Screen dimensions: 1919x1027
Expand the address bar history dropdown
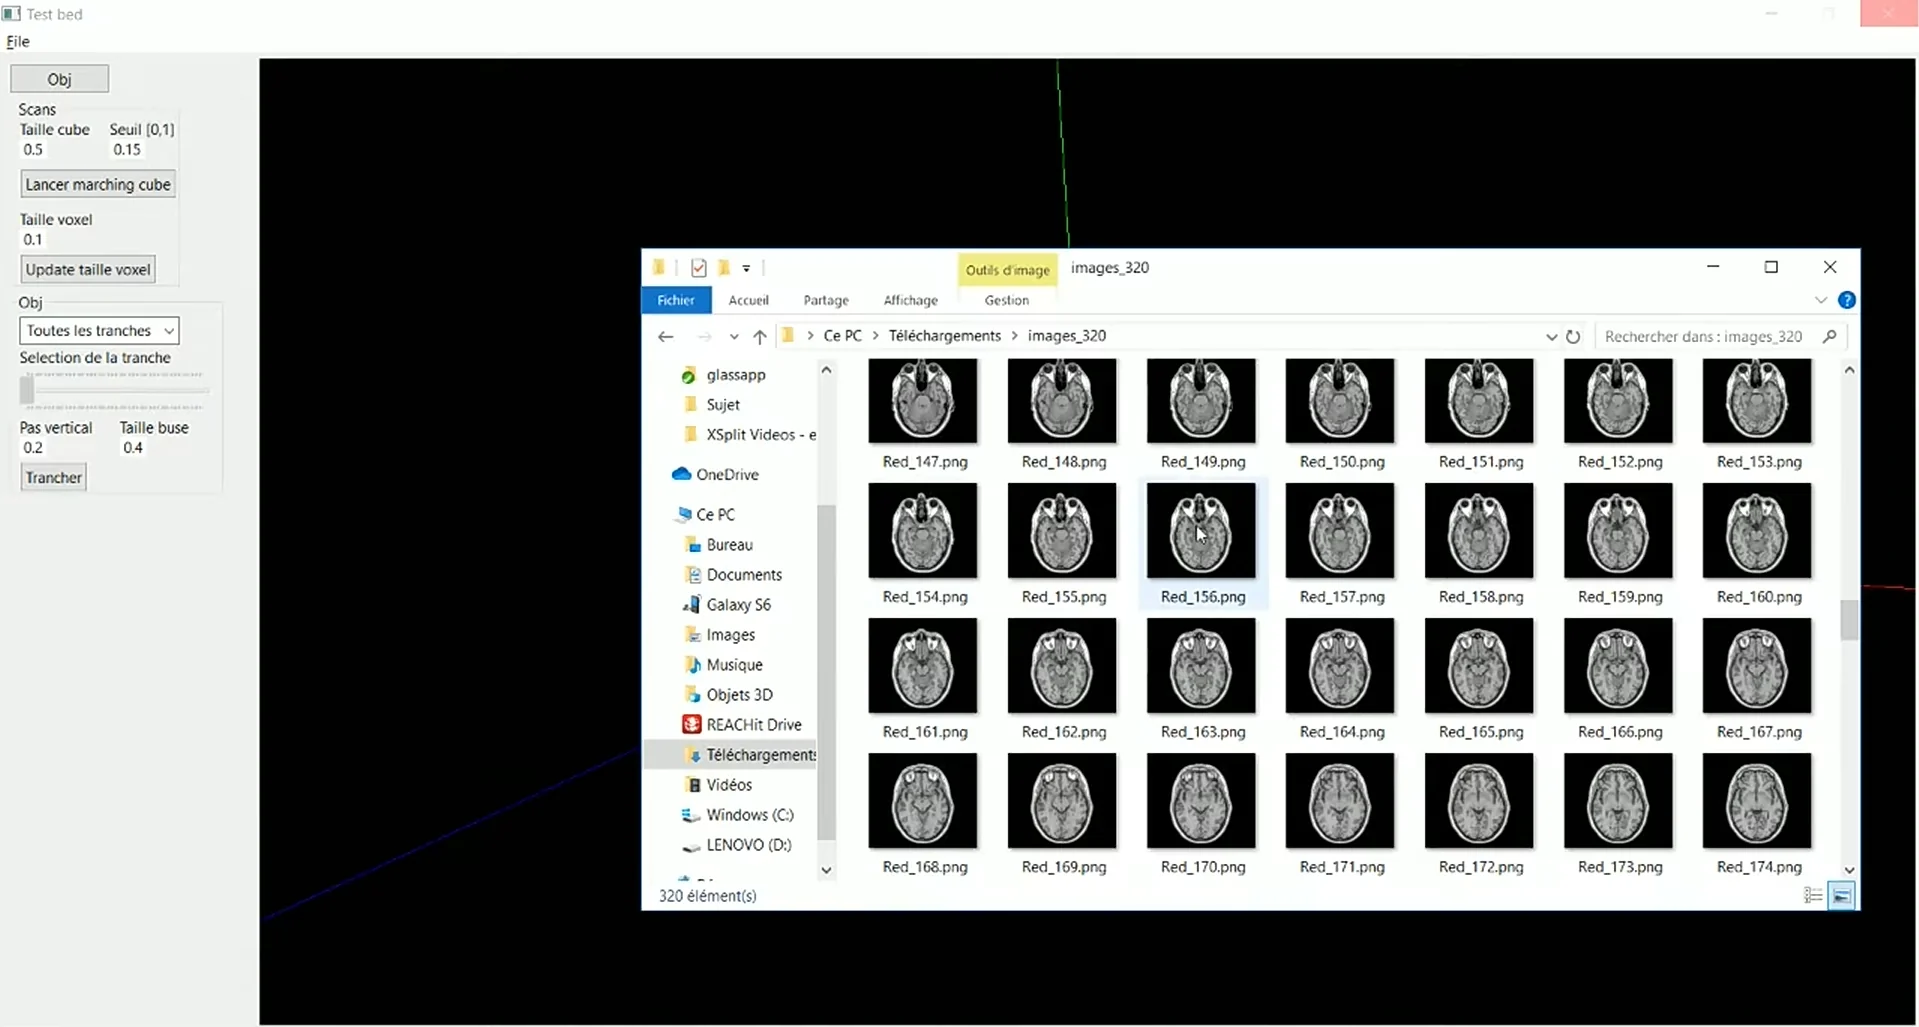coord(1551,337)
